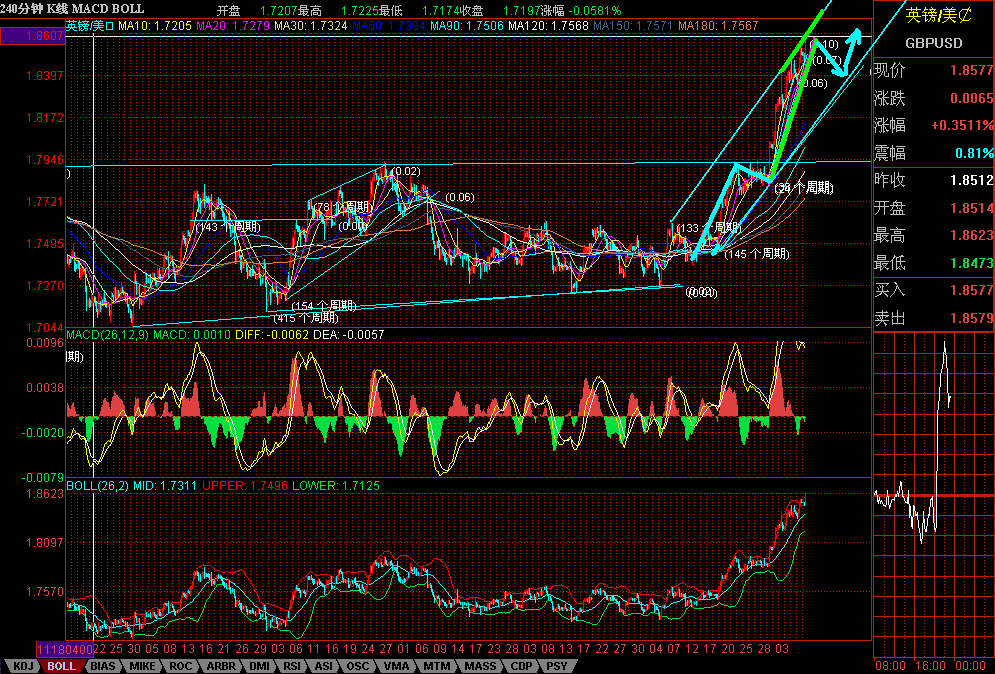Click the 涨幅 +0.3511% quote row
The width and height of the screenshot is (995, 674).
[934, 125]
